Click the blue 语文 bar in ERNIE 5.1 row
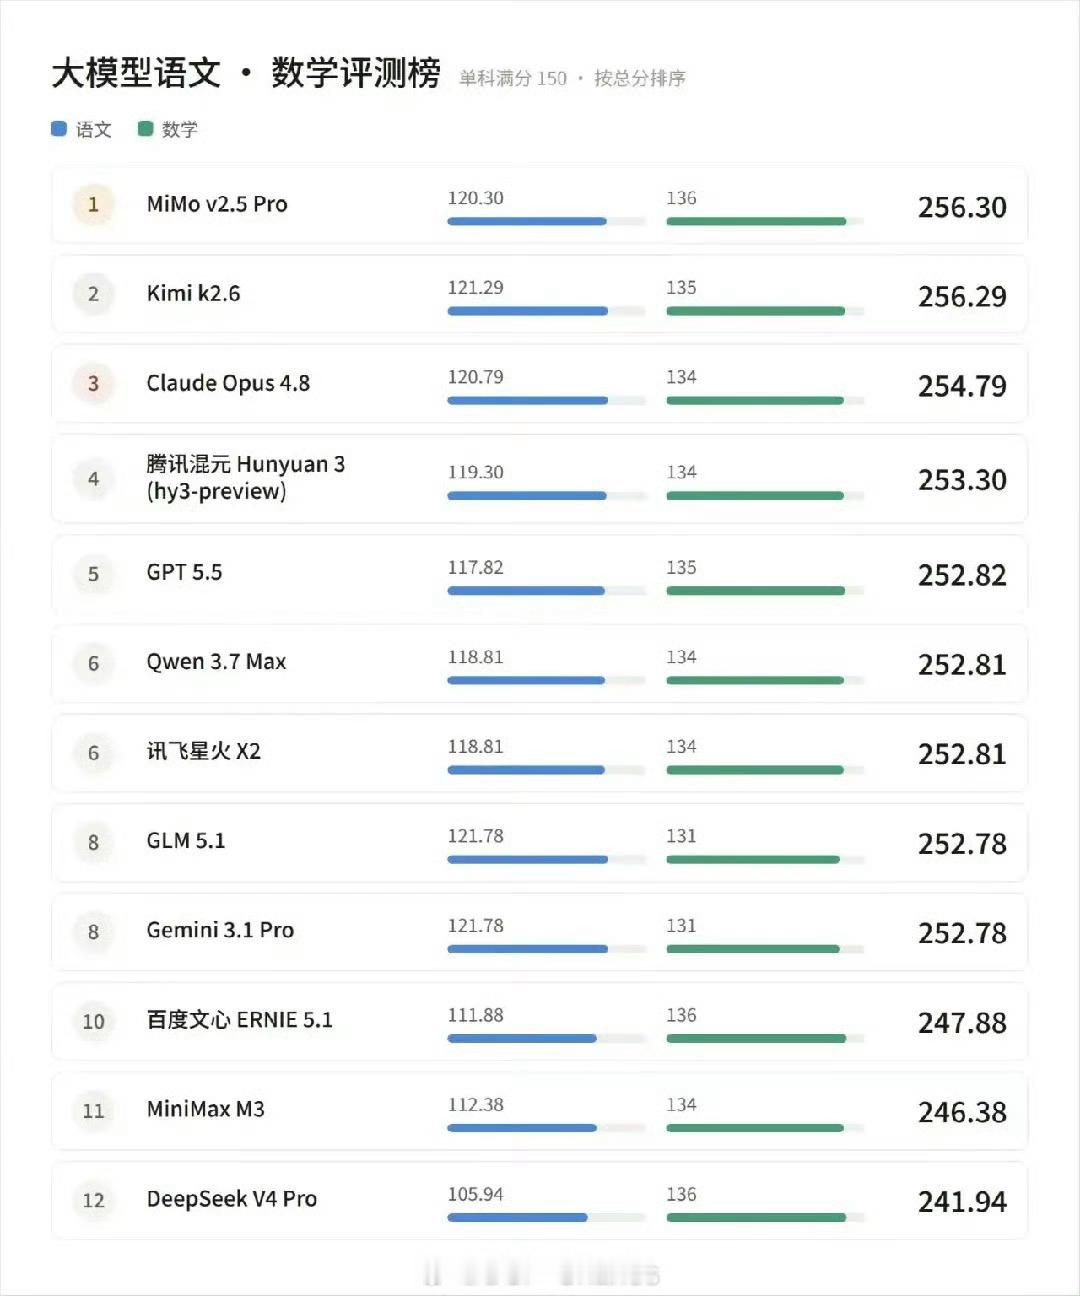The width and height of the screenshot is (1080, 1296). (x=522, y=1039)
